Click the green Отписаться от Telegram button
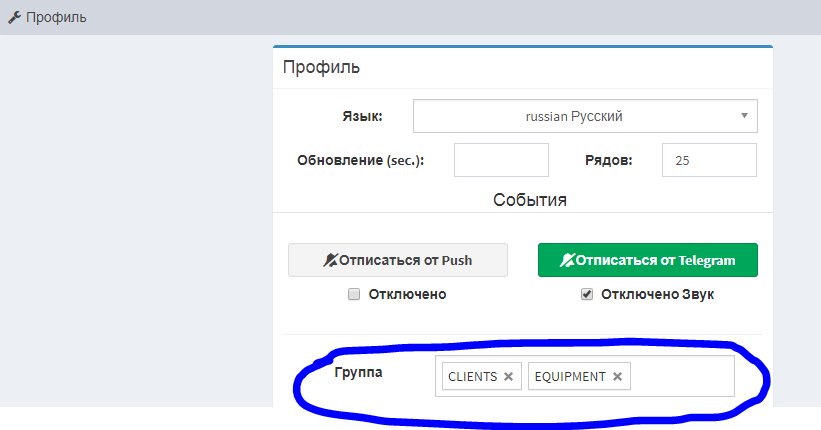 (x=648, y=260)
